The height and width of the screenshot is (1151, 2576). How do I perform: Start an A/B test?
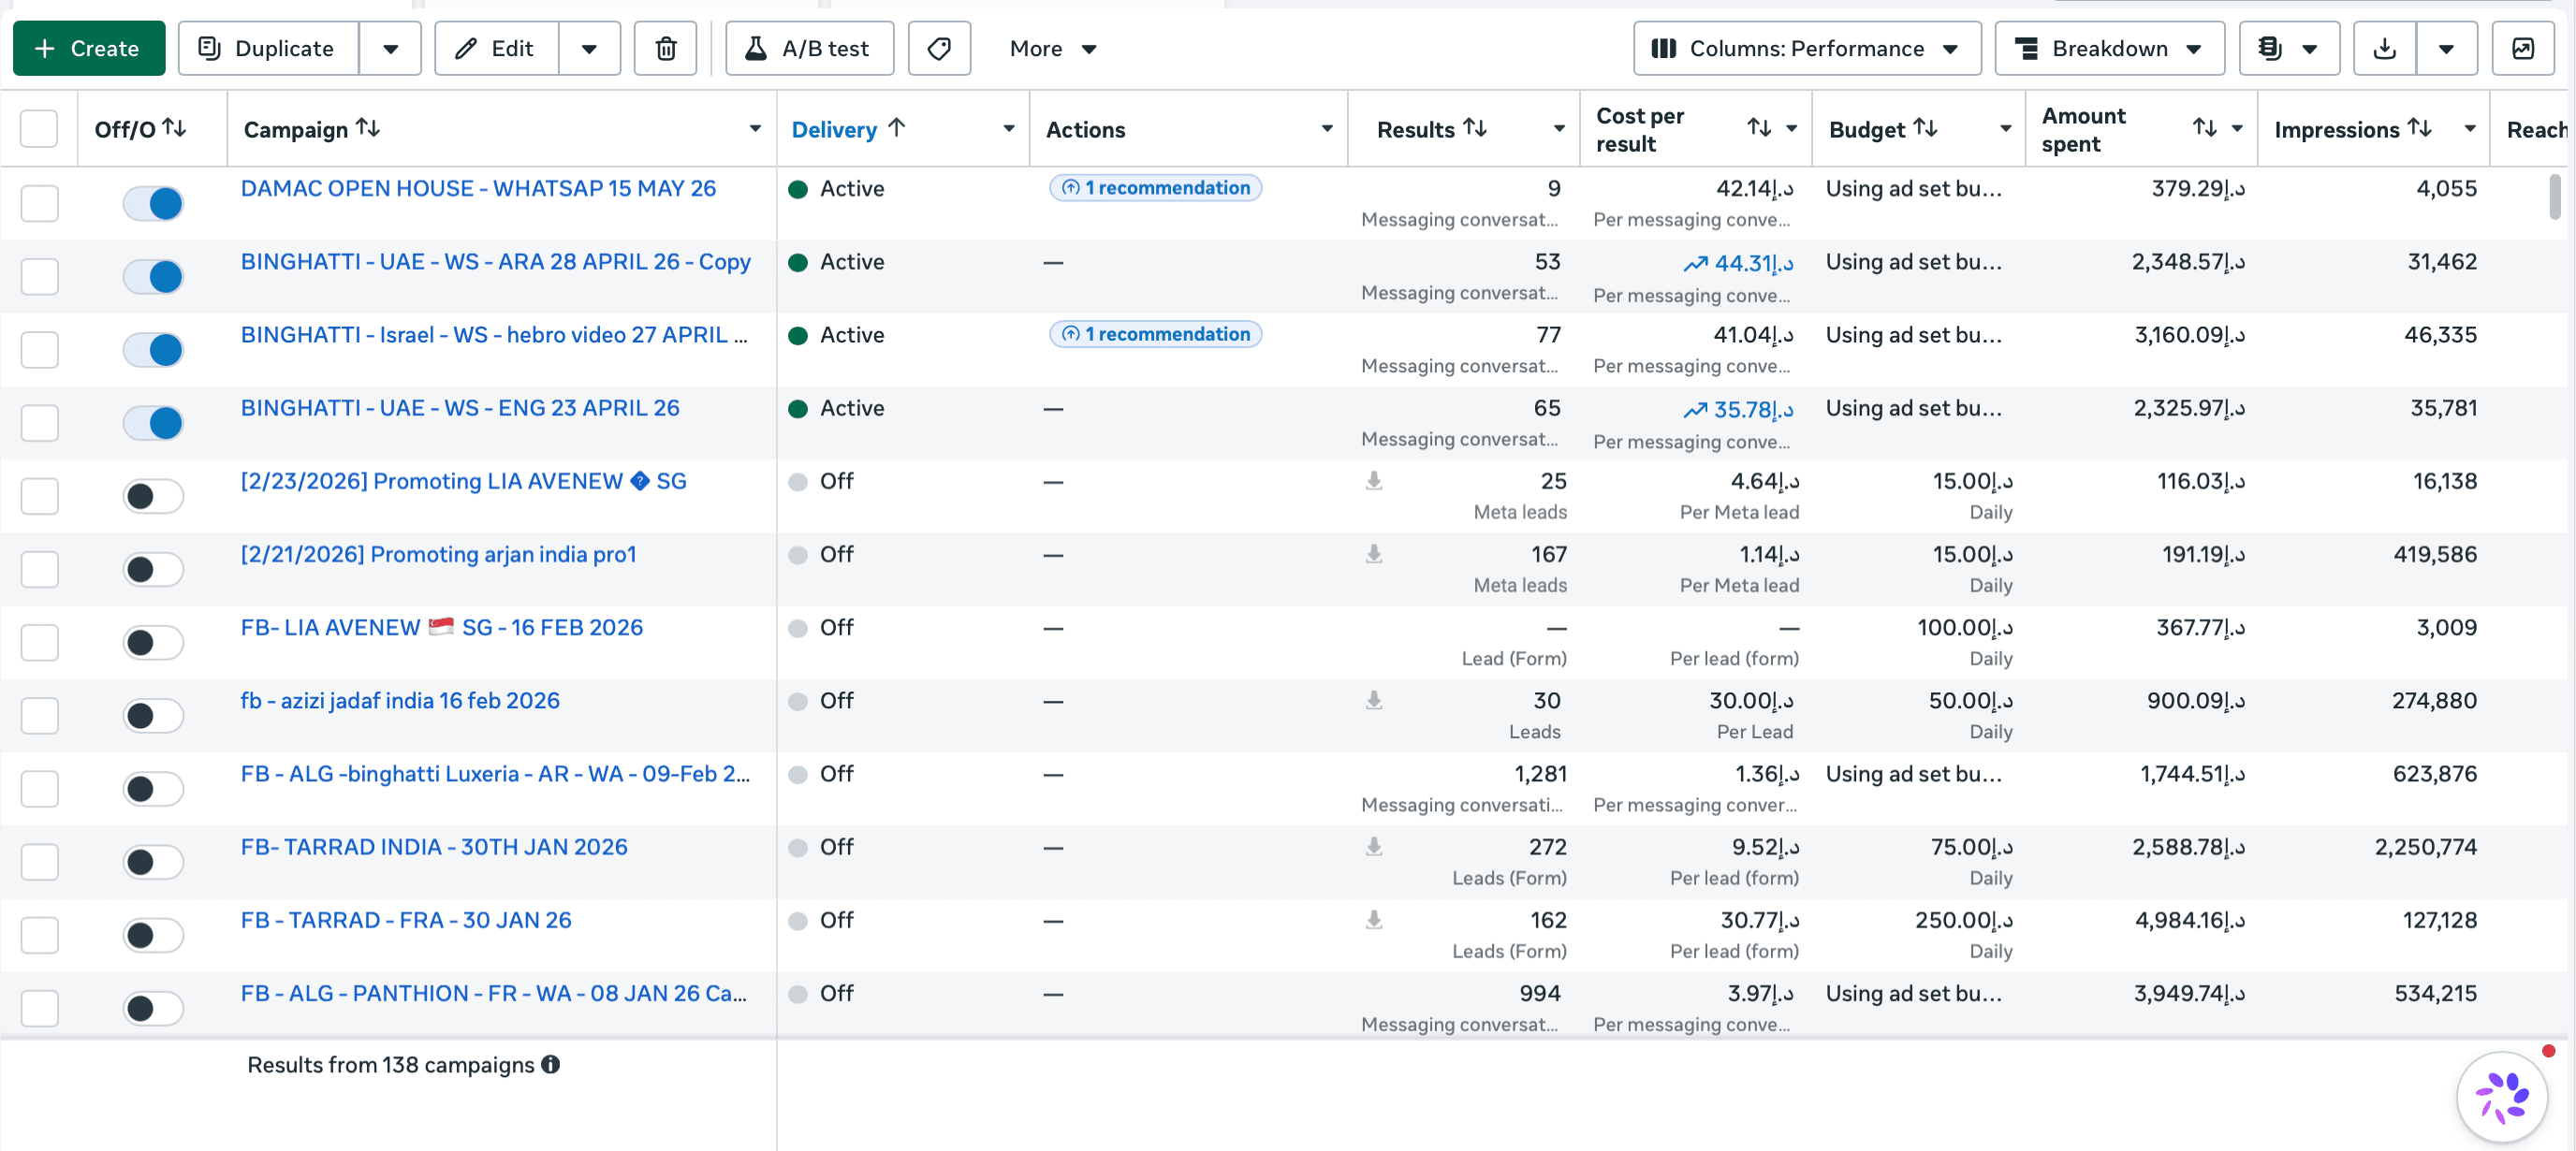[x=809, y=48]
